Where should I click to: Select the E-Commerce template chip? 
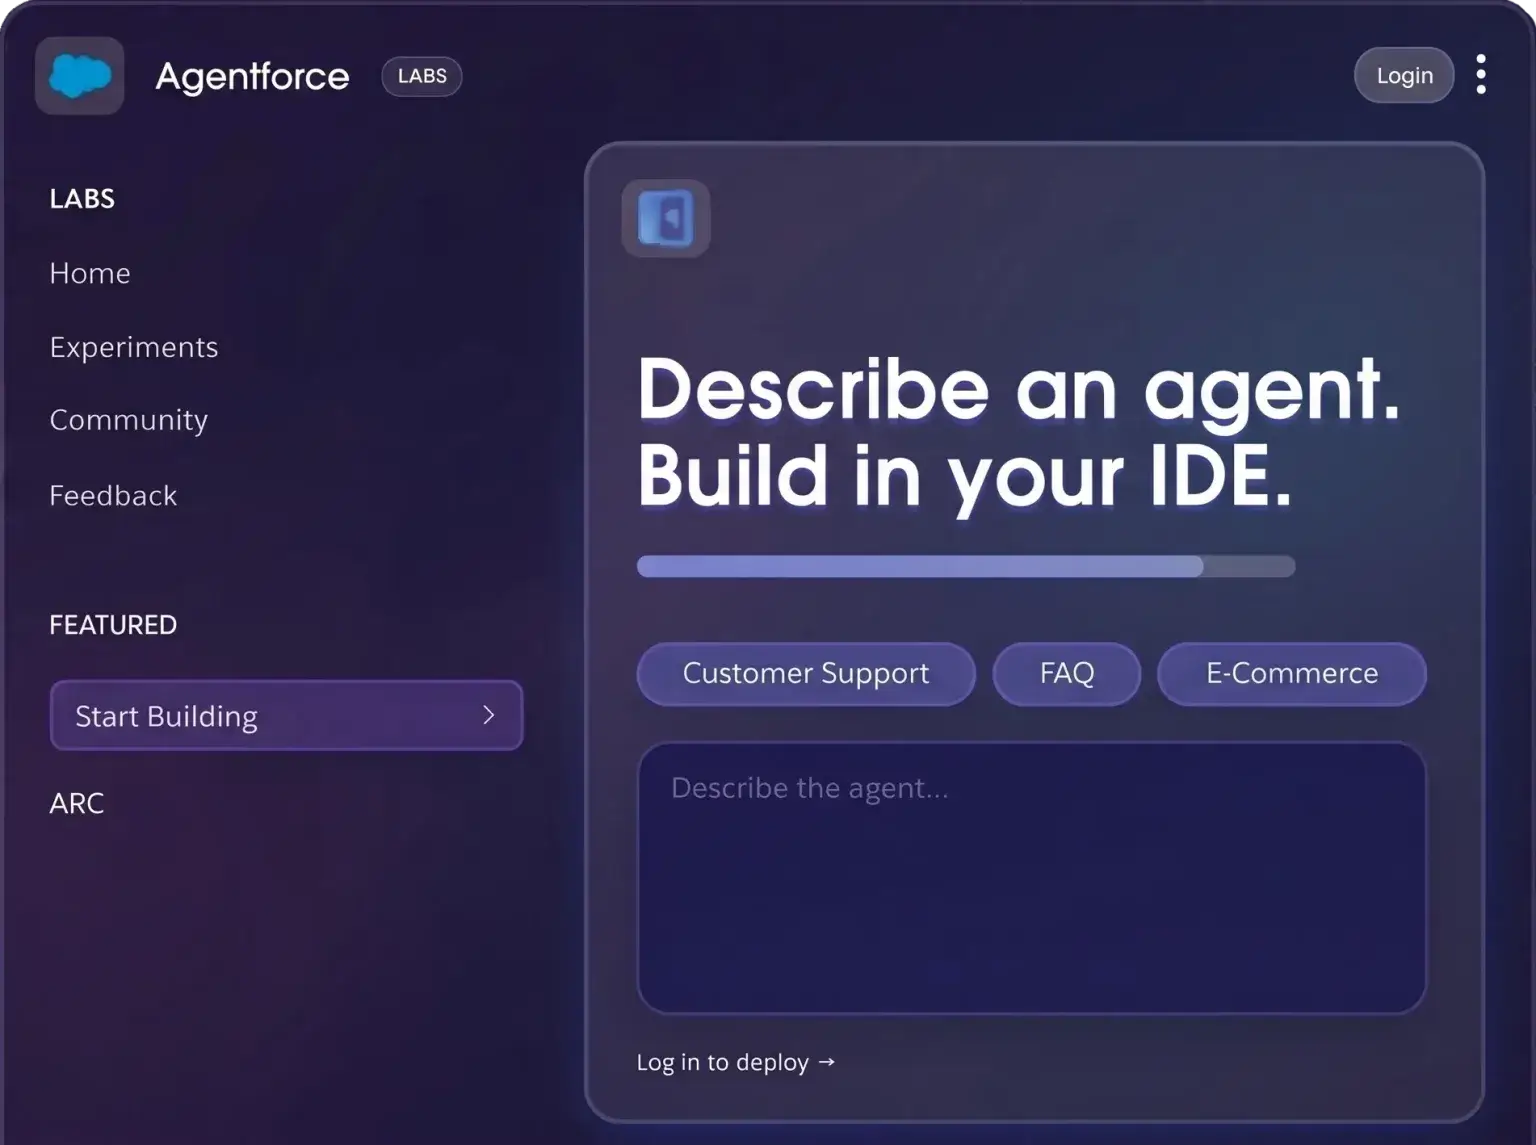coord(1292,674)
